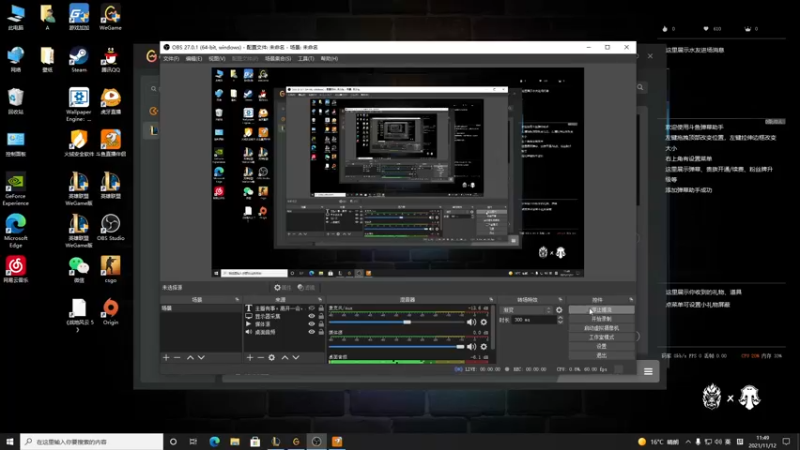This screenshot has height=450, width=800.
Task: Open the Steam desktop shortcut
Action: pyautogui.click(x=79, y=59)
